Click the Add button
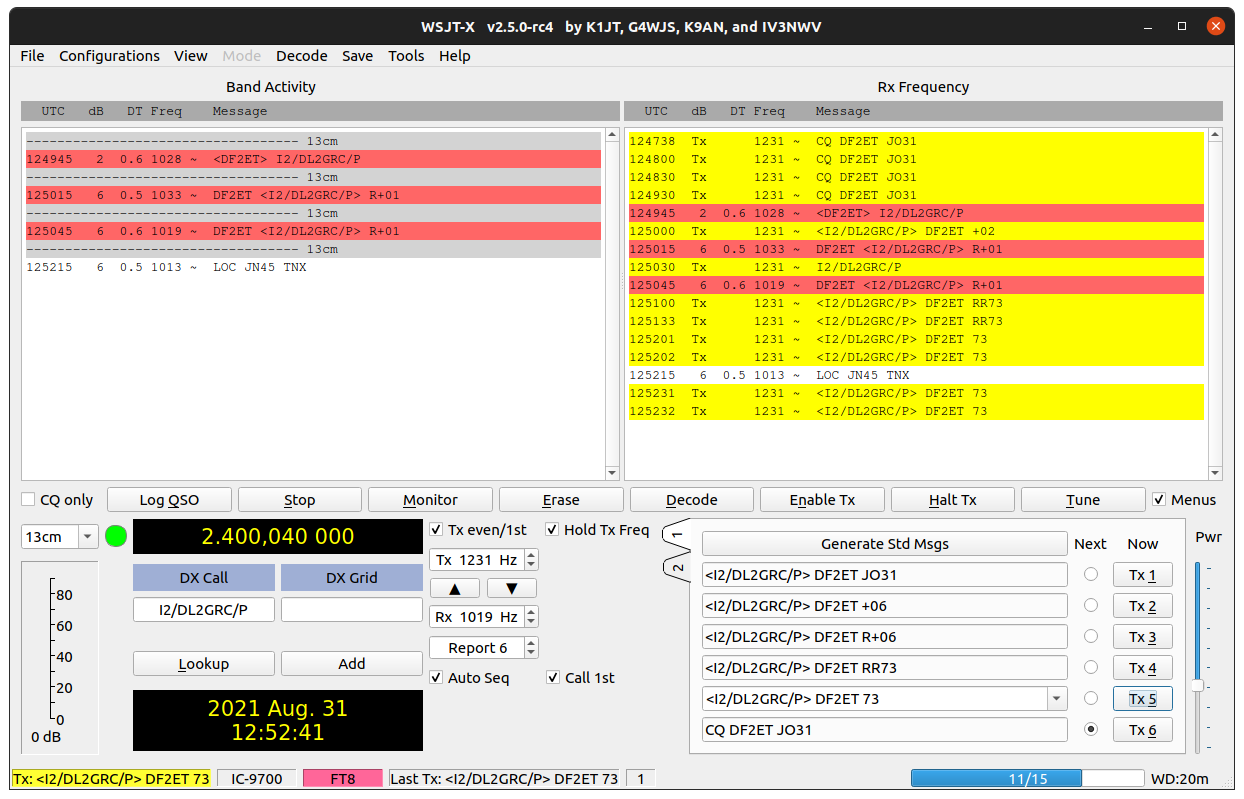Screen dimensions: 1244x799 coord(352,664)
